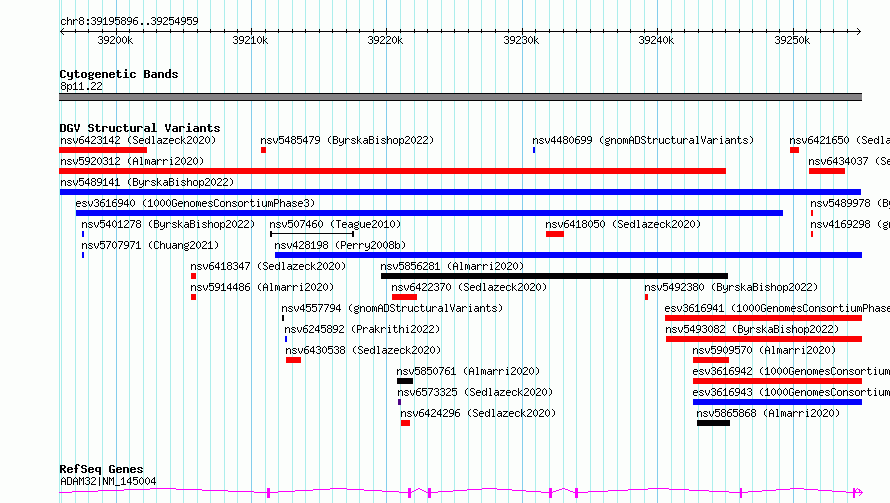Image resolution: width=890 pixels, height=503 pixels.
Task: Click the nsv5401278 (ByrskaBishop2022) label
Action: pyautogui.click(x=168, y=224)
